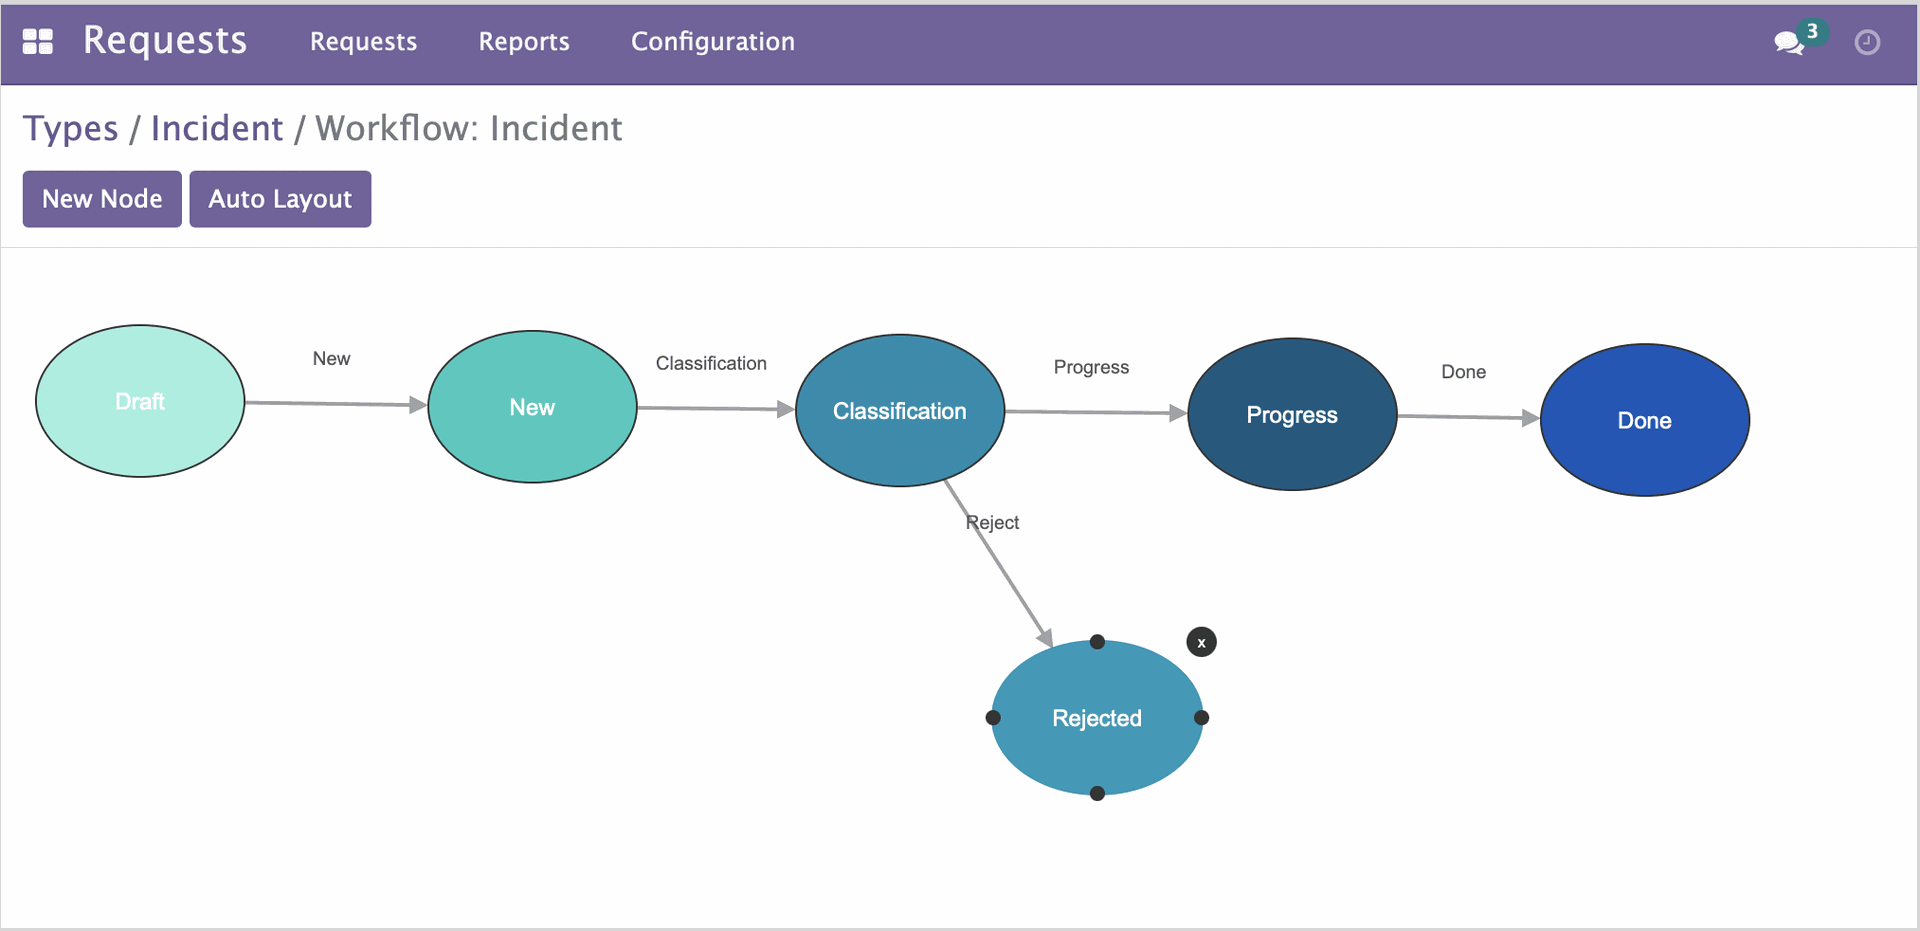Delete Rejected node with x button

pos(1201,642)
